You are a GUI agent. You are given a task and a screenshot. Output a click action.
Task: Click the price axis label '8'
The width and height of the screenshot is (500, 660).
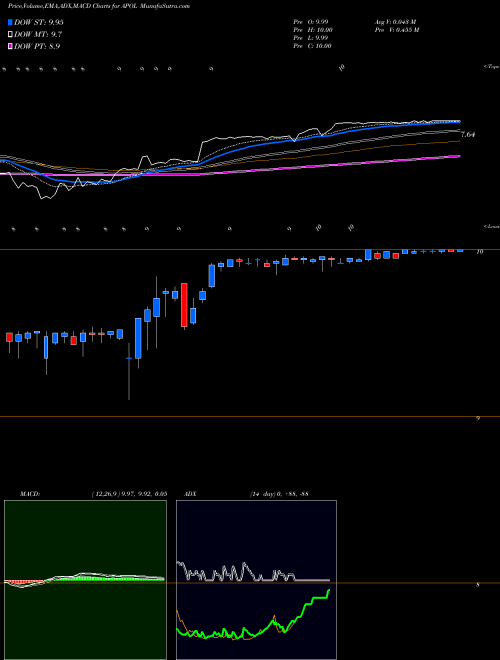[478, 585]
